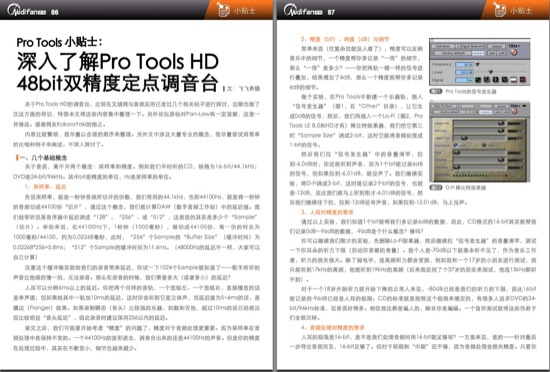
Task: Click the Midifan logo on page 86
Action: point(27,10)
